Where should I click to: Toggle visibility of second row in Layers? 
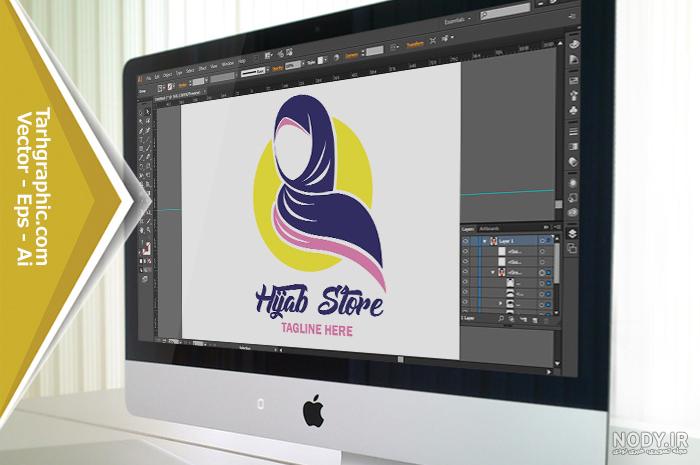(x=465, y=251)
